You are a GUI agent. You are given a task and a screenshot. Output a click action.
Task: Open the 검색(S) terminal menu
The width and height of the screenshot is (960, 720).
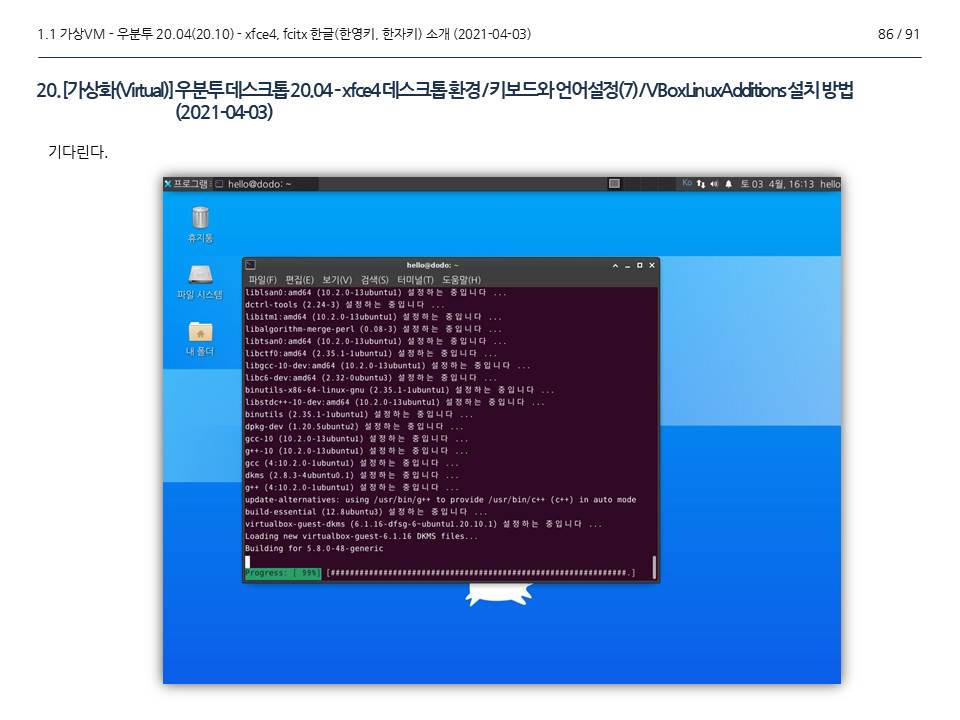click(x=374, y=279)
